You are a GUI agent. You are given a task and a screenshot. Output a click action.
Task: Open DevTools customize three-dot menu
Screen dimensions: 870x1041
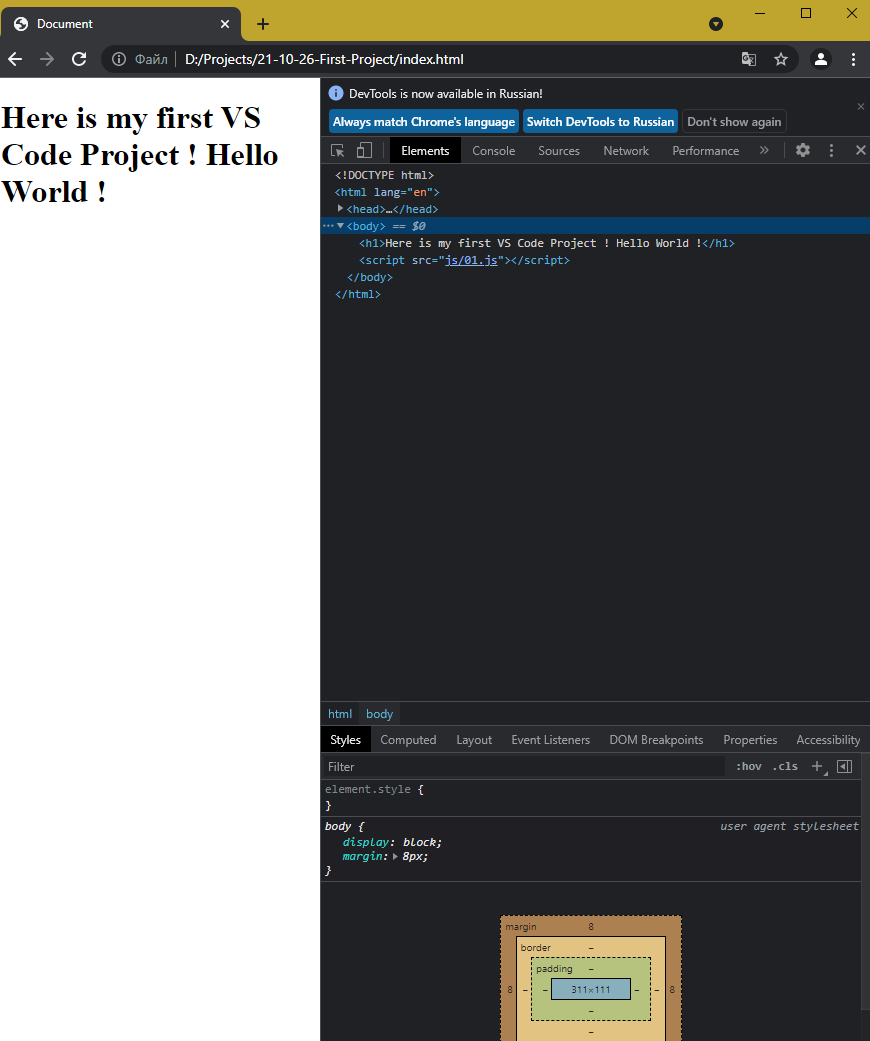click(831, 150)
